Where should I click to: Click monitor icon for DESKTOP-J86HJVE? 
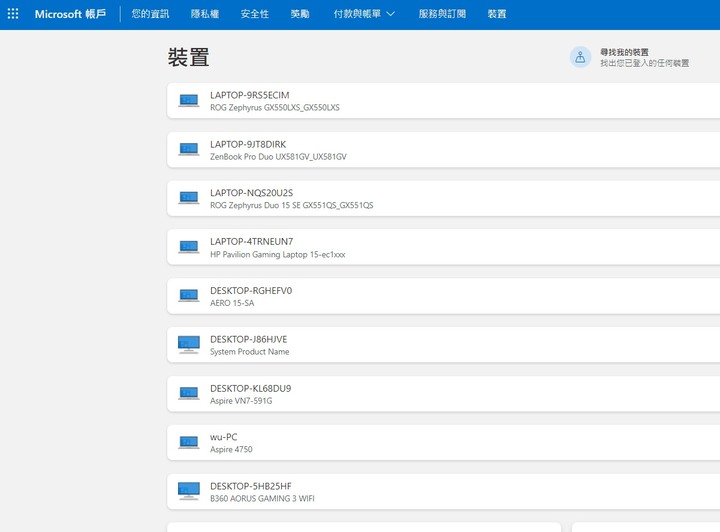pyautogui.click(x=189, y=344)
